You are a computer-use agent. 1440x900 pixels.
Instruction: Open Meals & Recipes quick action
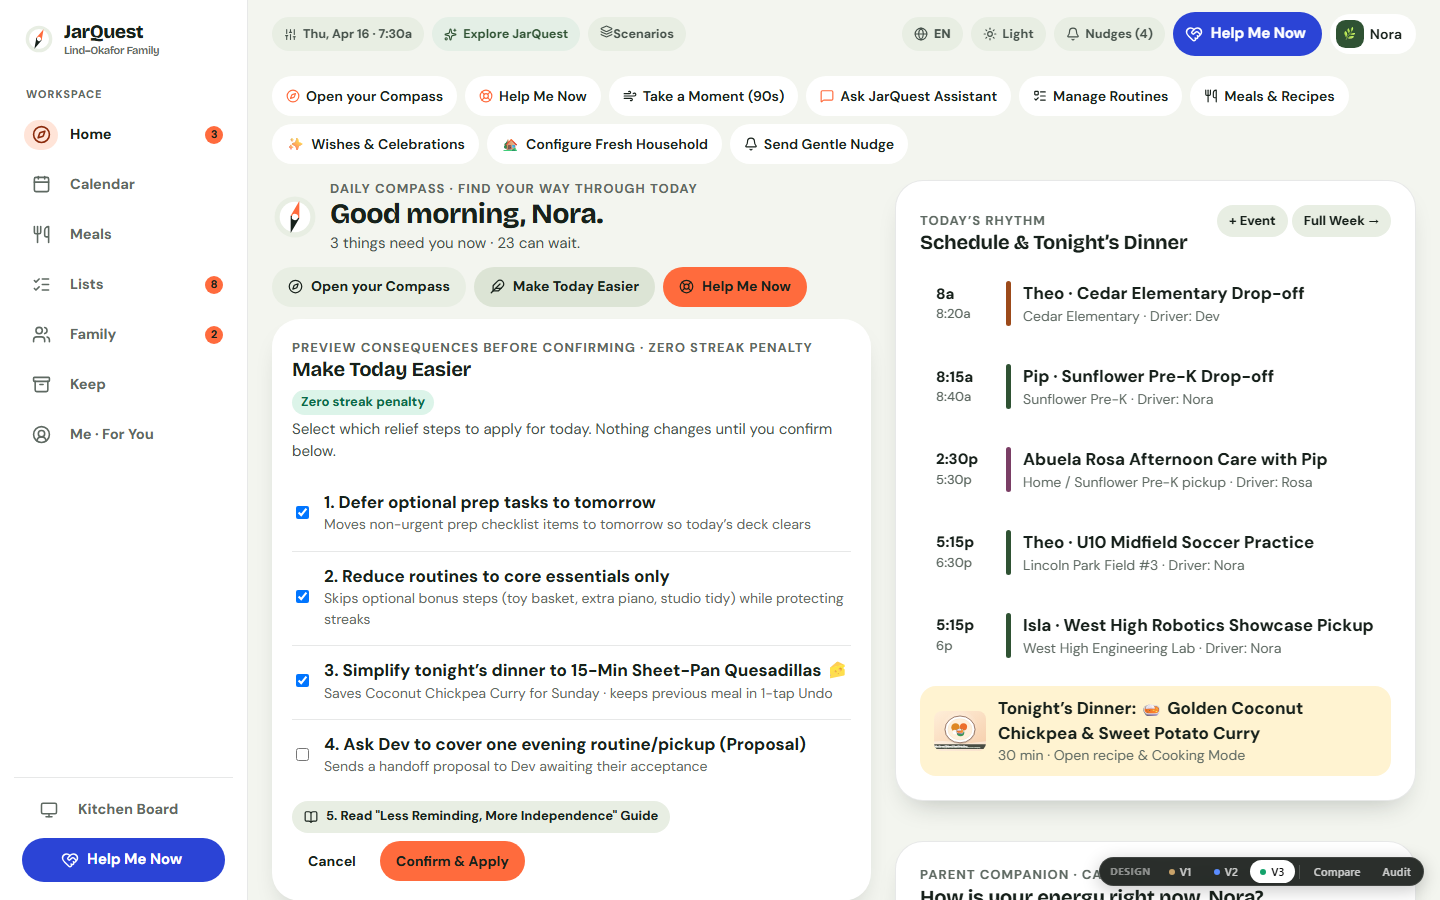[x=1269, y=96]
